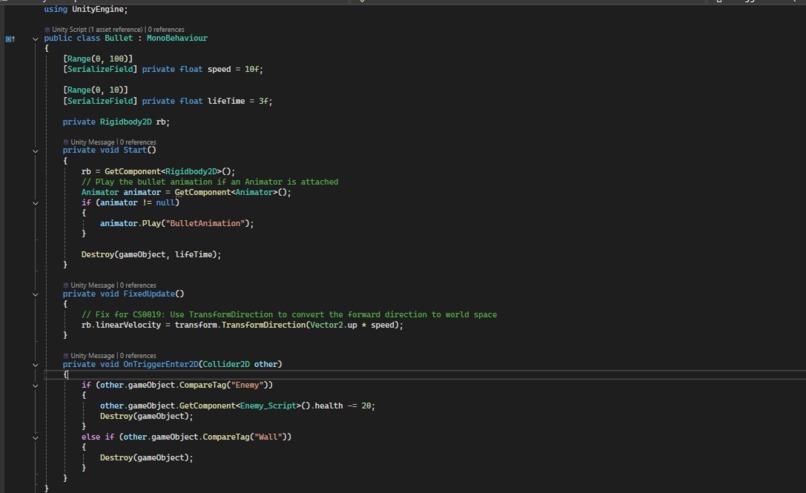Place cursor at OnTriggerEnter2D opening brace

tap(66, 375)
